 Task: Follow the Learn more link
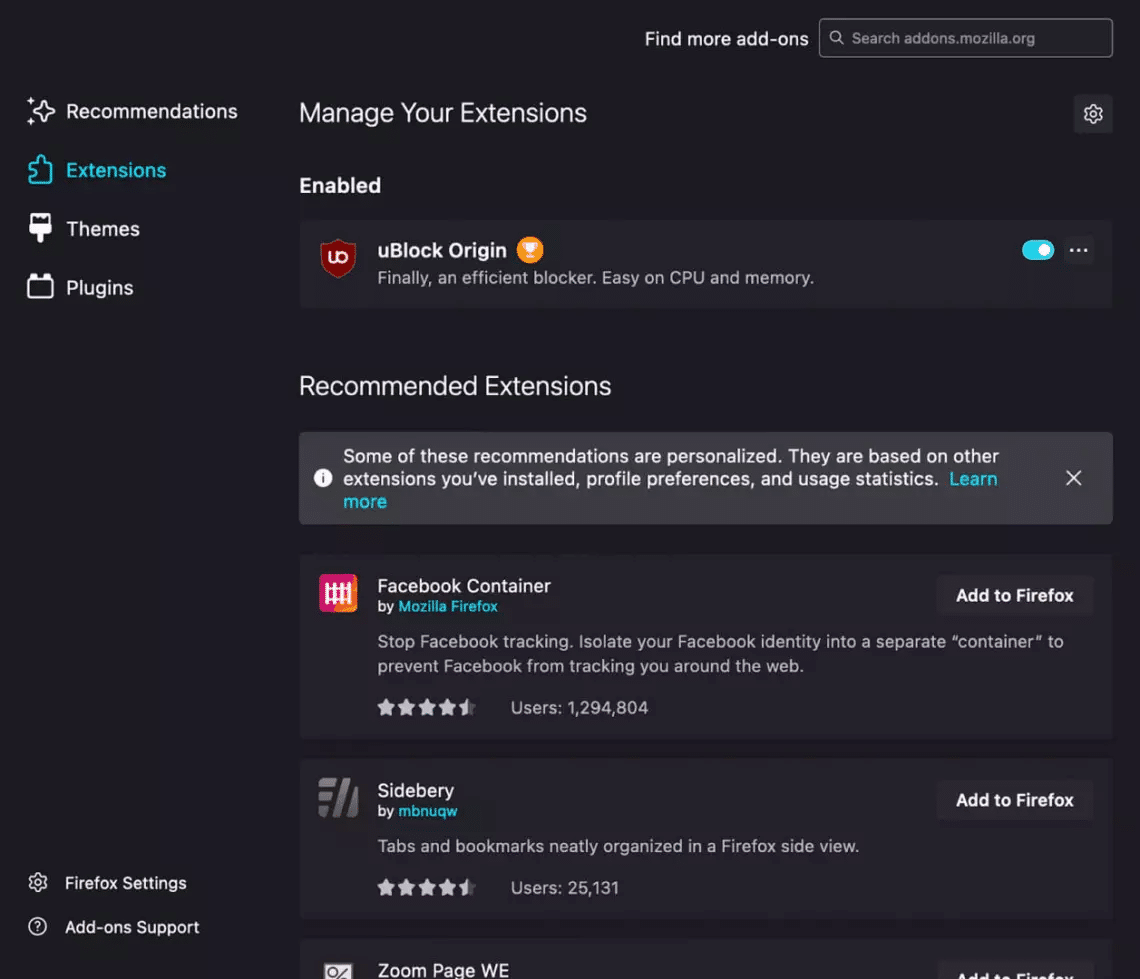973,479
